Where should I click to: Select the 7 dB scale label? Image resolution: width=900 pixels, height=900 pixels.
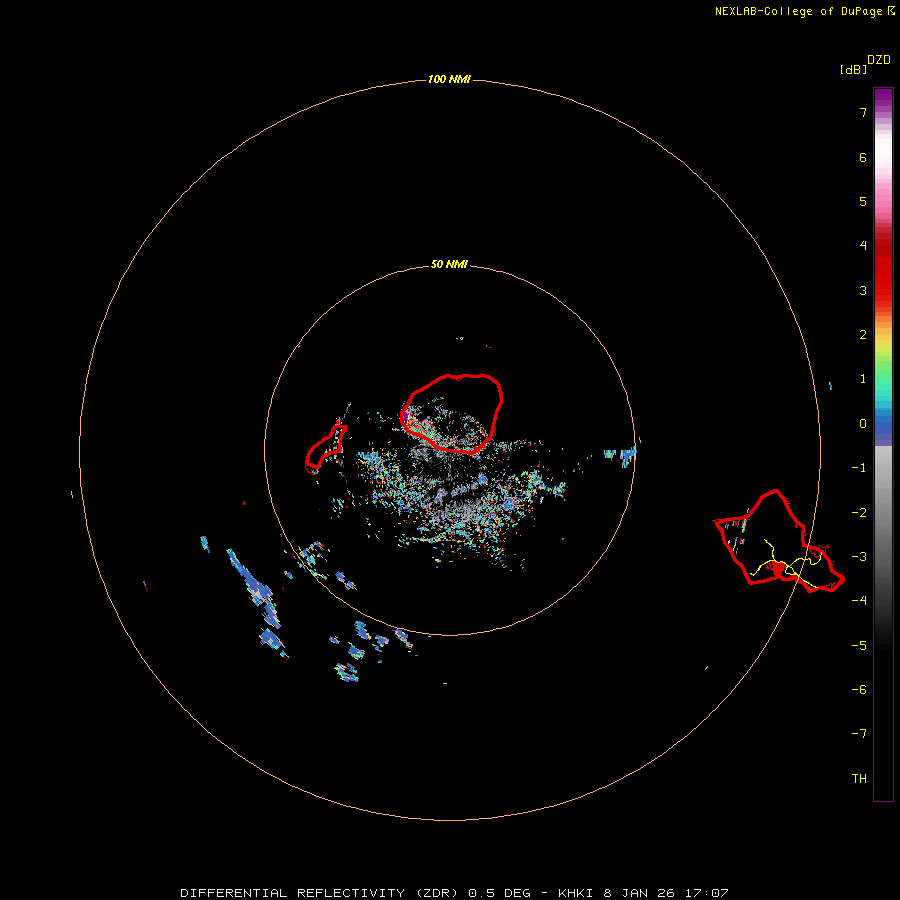(x=863, y=112)
